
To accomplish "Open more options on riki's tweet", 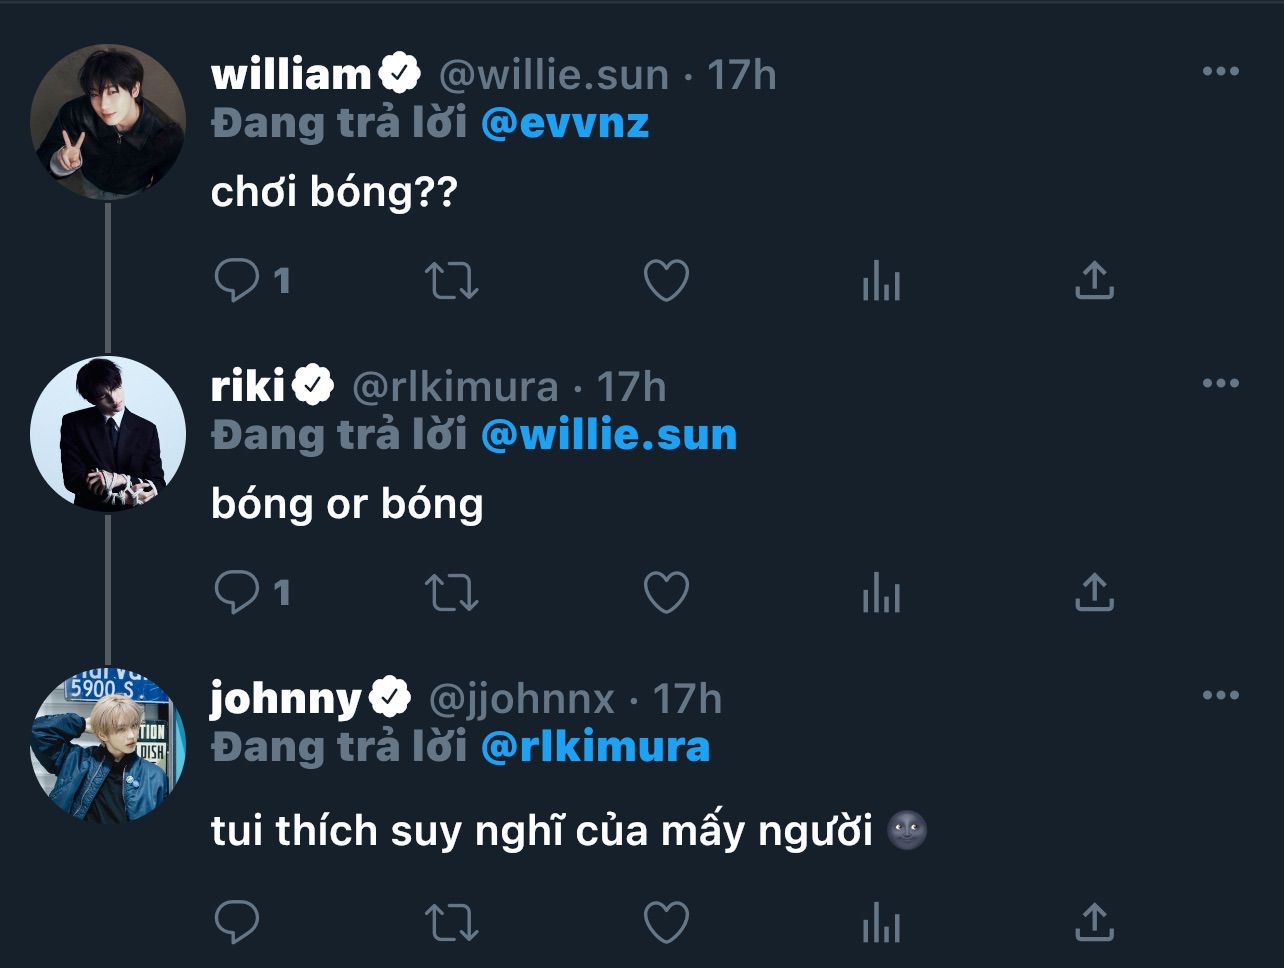I will (x=1220, y=384).
